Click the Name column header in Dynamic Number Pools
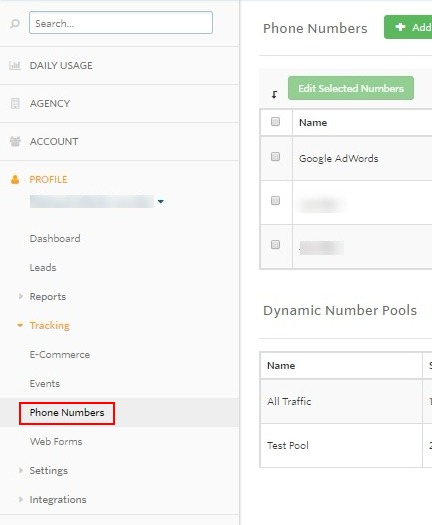The image size is (432, 525). [281, 366]
